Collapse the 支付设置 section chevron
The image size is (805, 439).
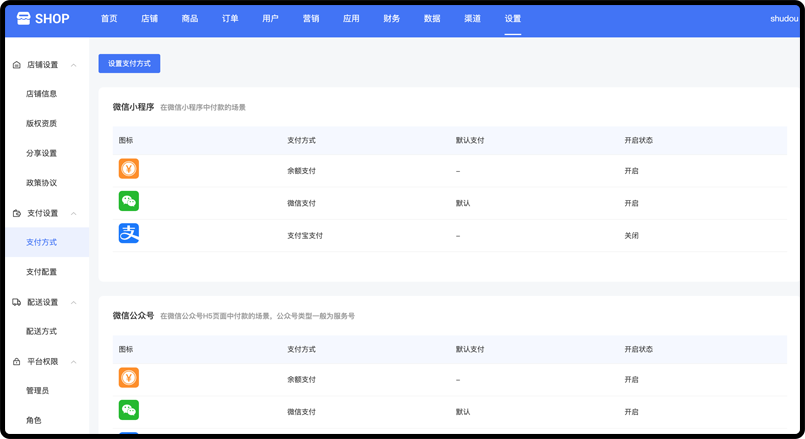tap(73, 213)
